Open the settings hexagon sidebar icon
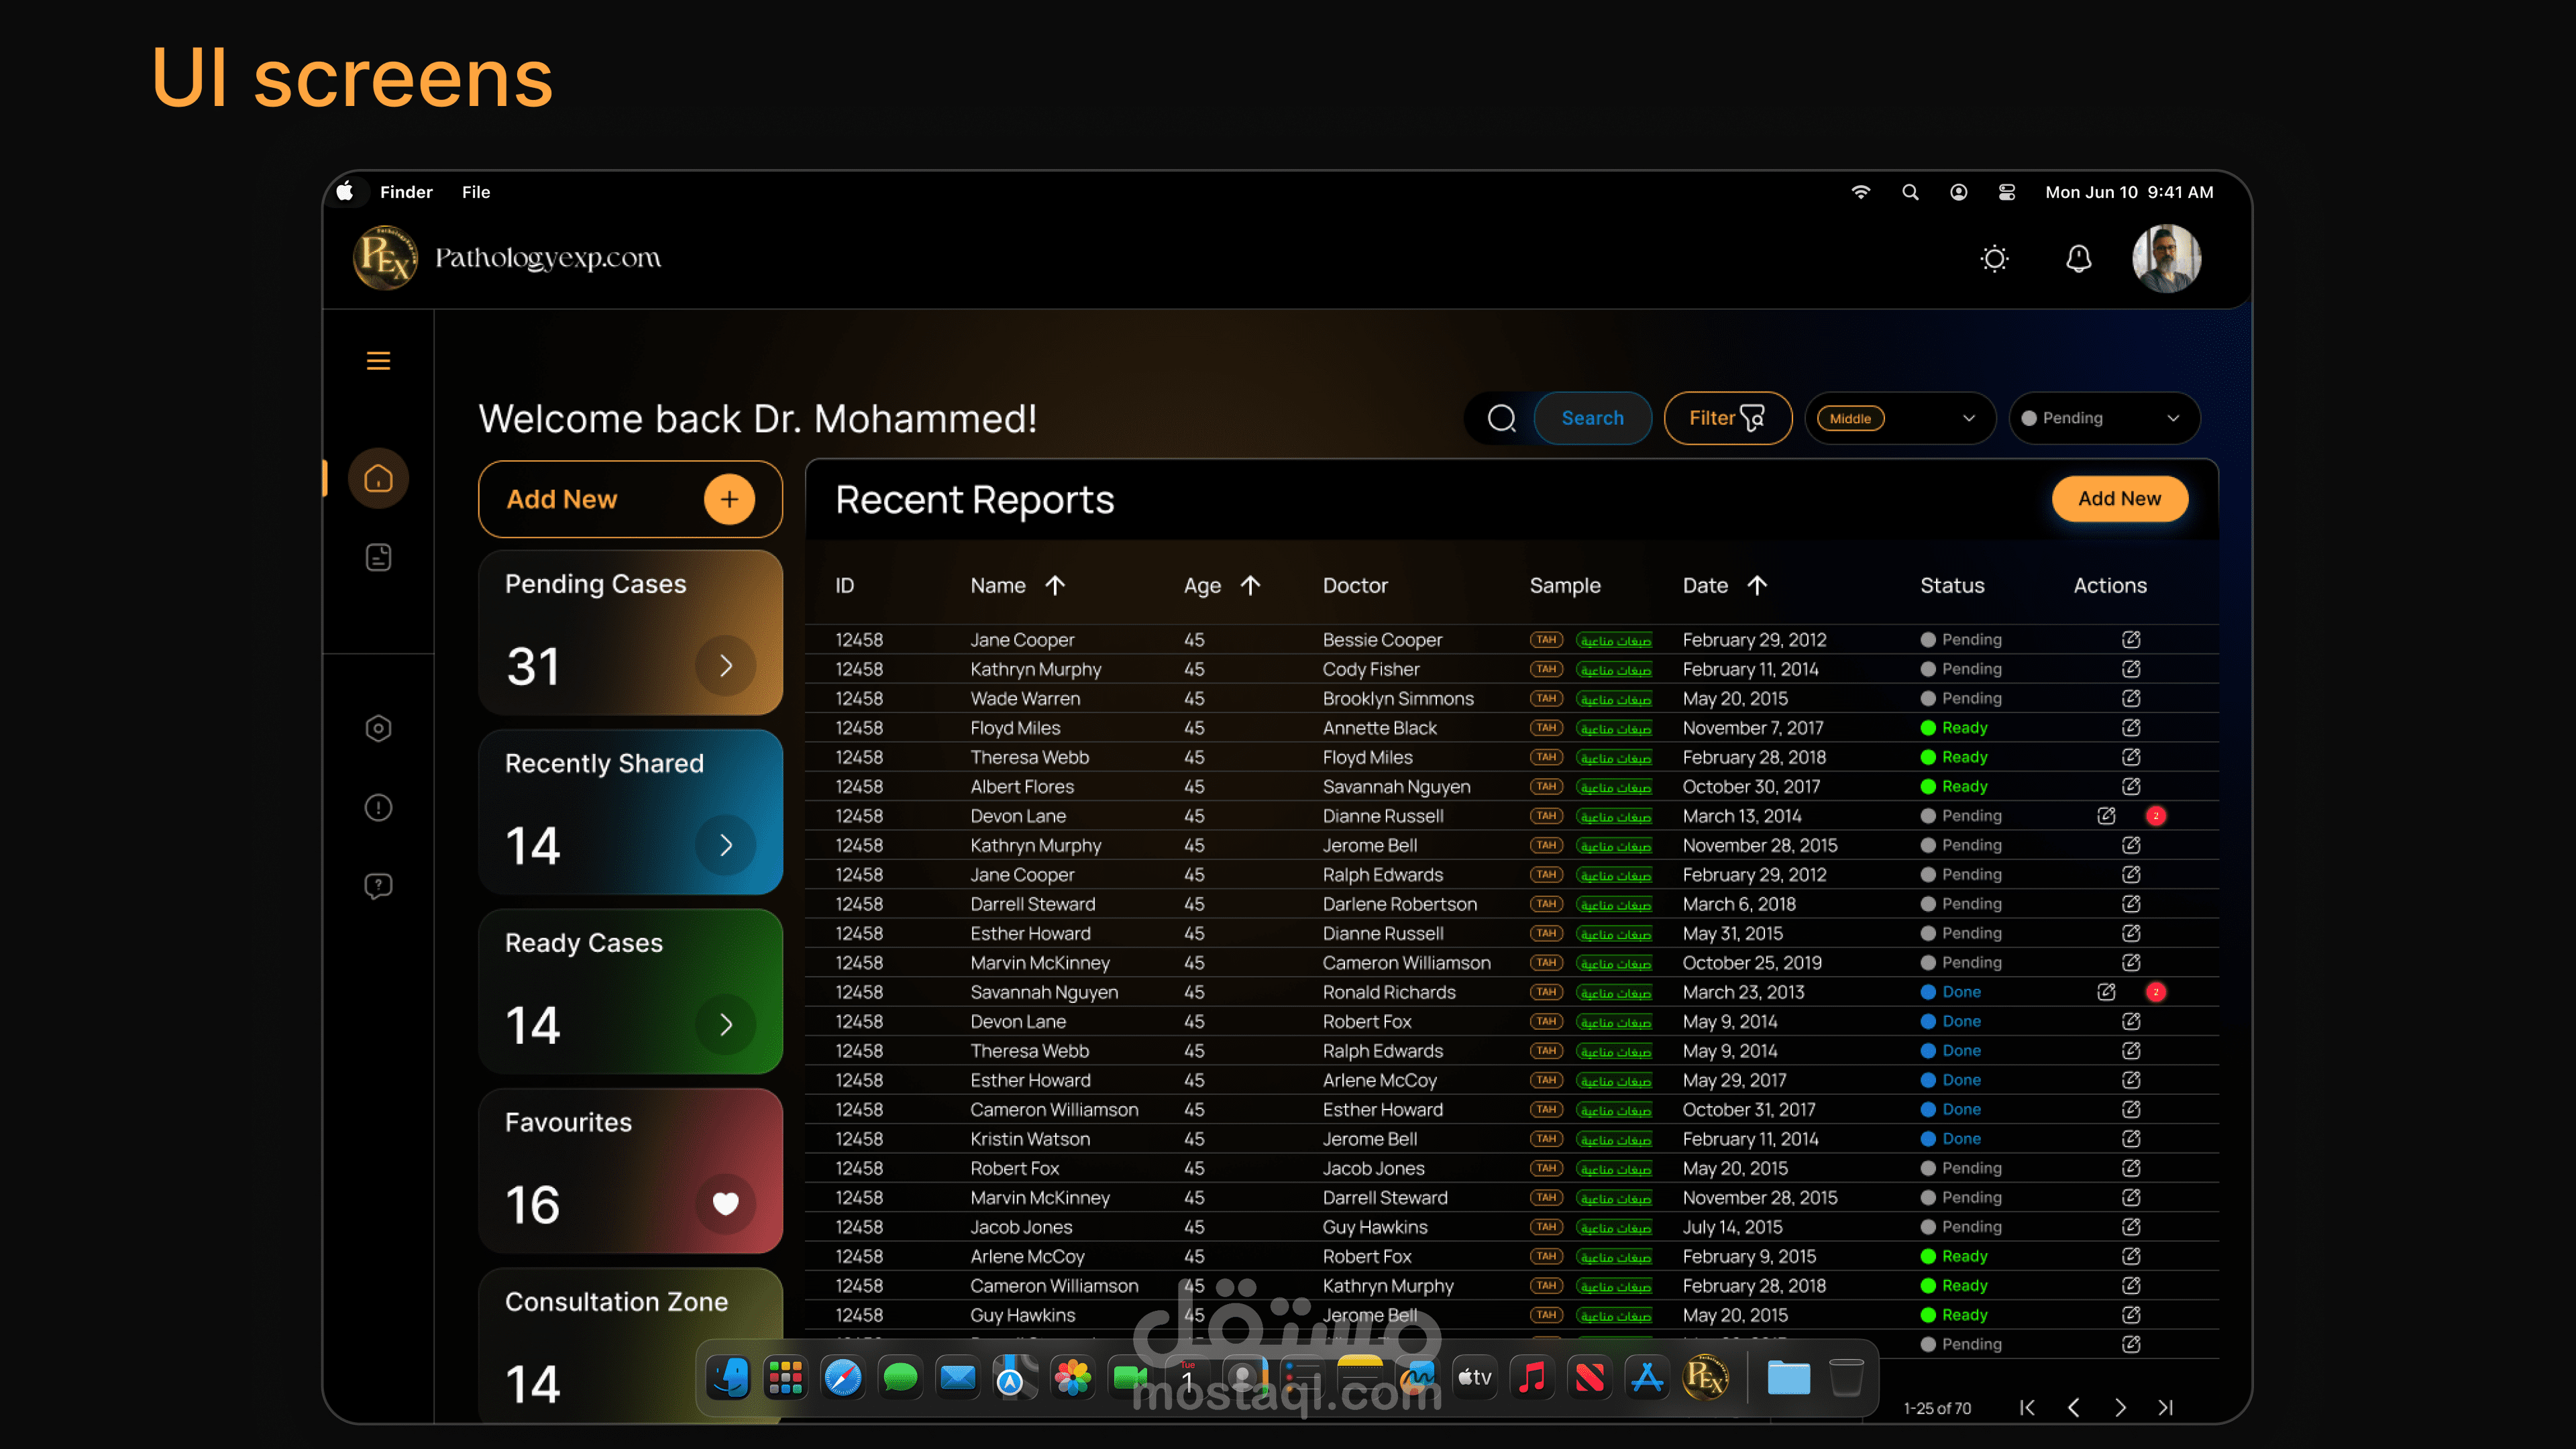Image resolution: width=2576 pixels, height=1449 pixels. click(x=378, y=728)
